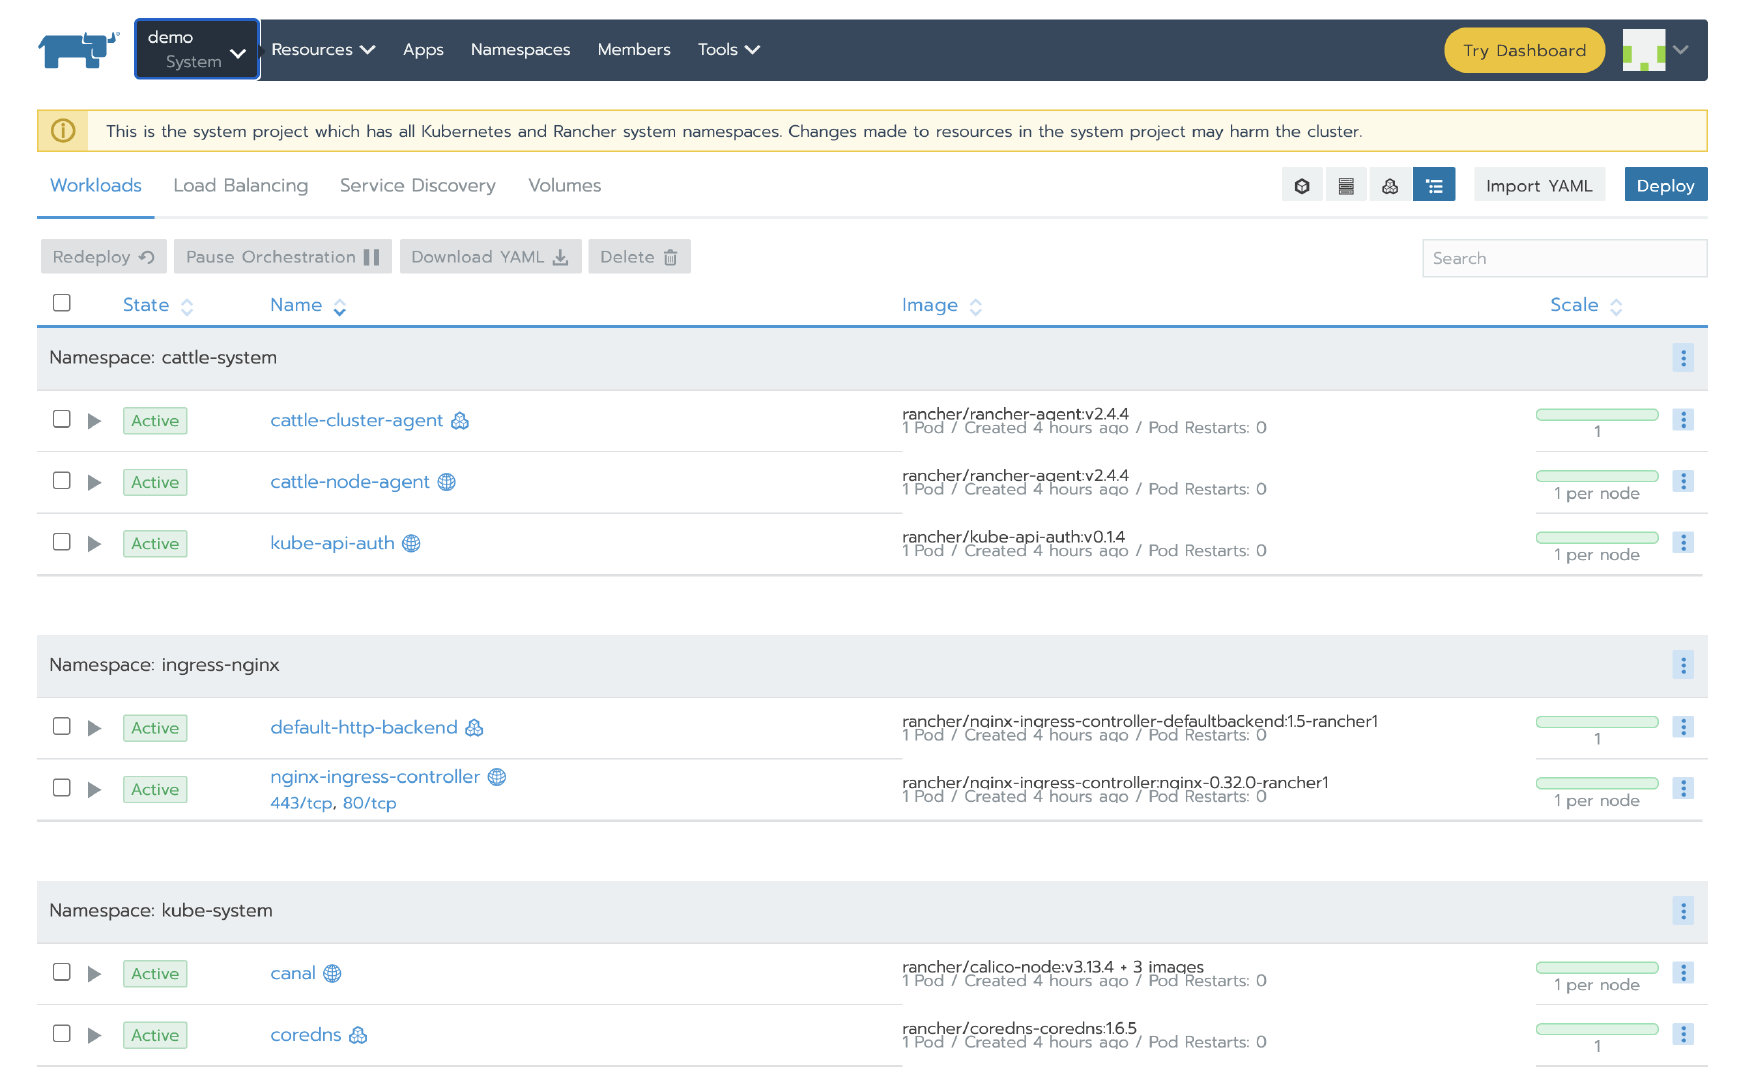Check the nginx-ingress-controller row checkbox
Image resolution: width=1754 pixels, height=1080 pixels.
click(62, 787)
